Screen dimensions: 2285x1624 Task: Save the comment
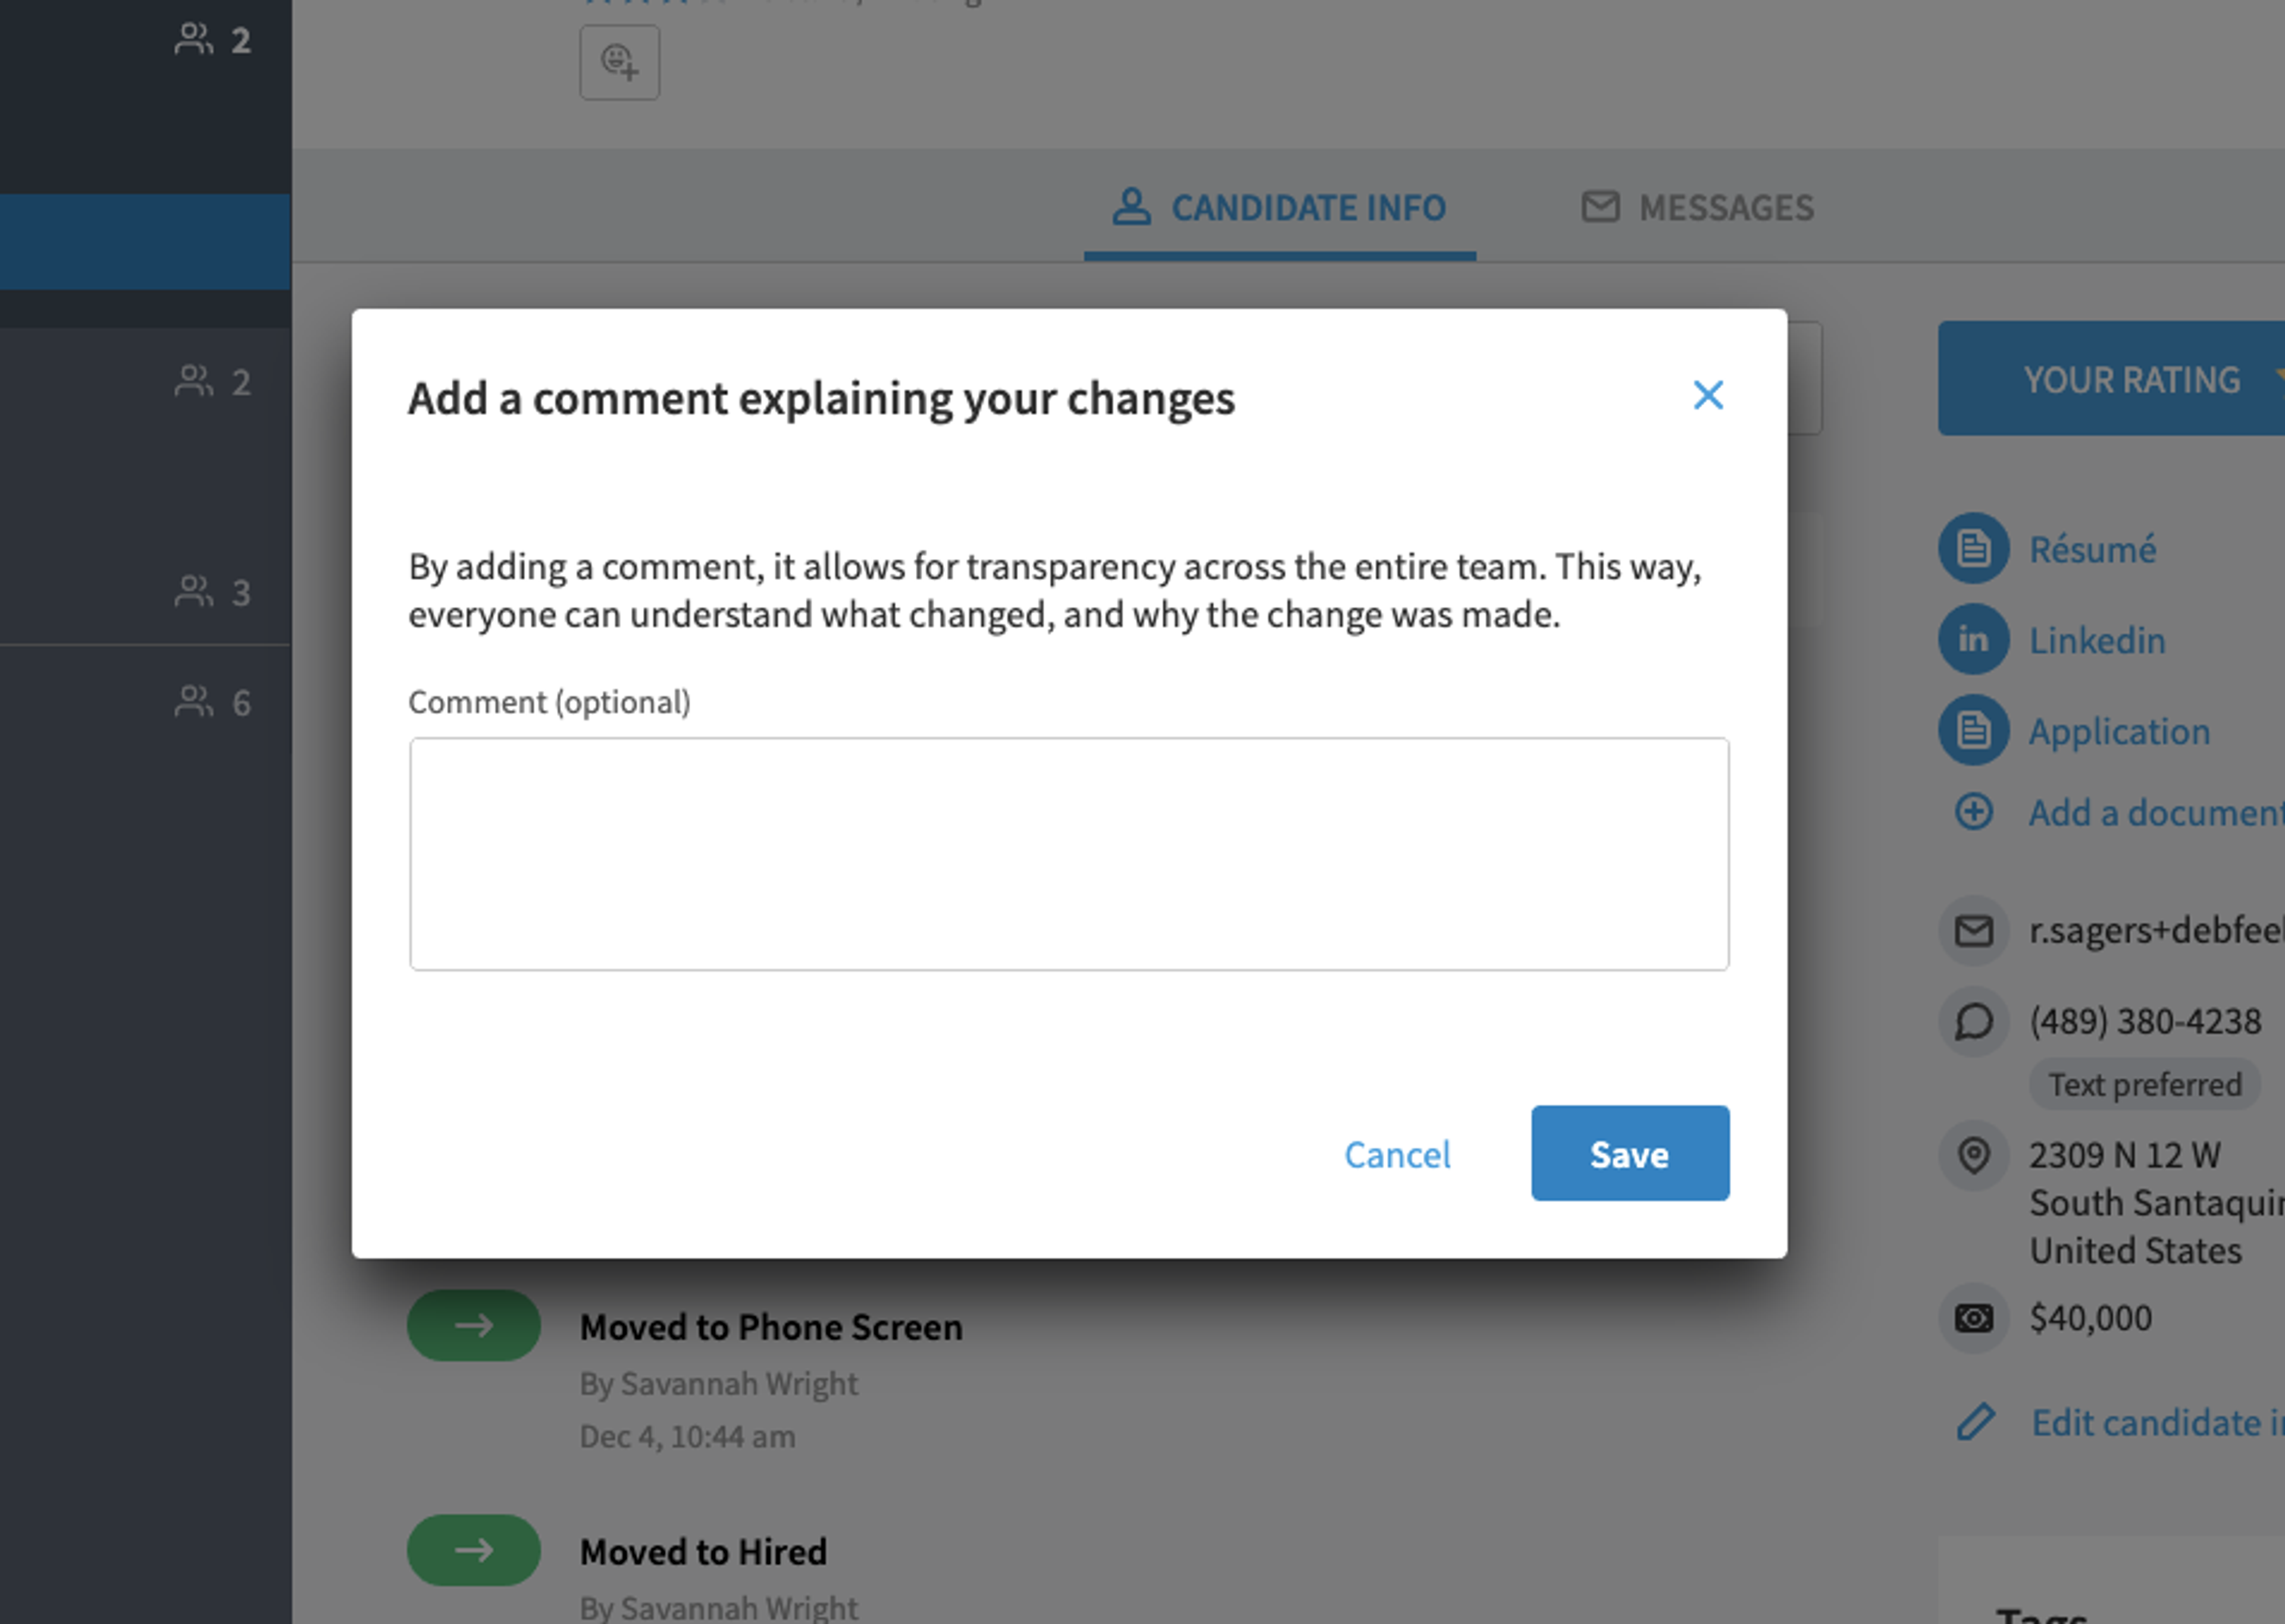point(1629,1153)
